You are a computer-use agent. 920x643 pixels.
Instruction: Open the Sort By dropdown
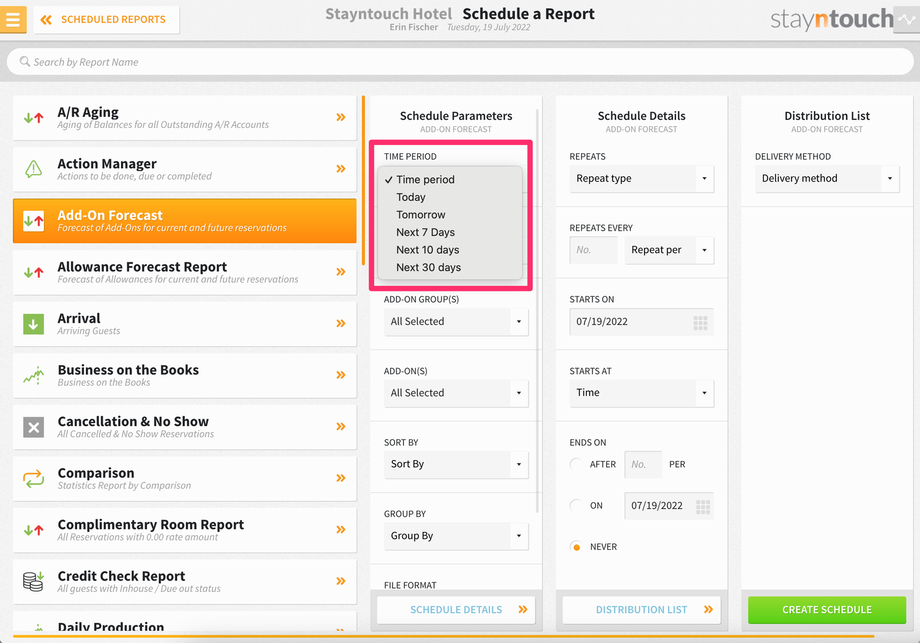tap(456, 464)
